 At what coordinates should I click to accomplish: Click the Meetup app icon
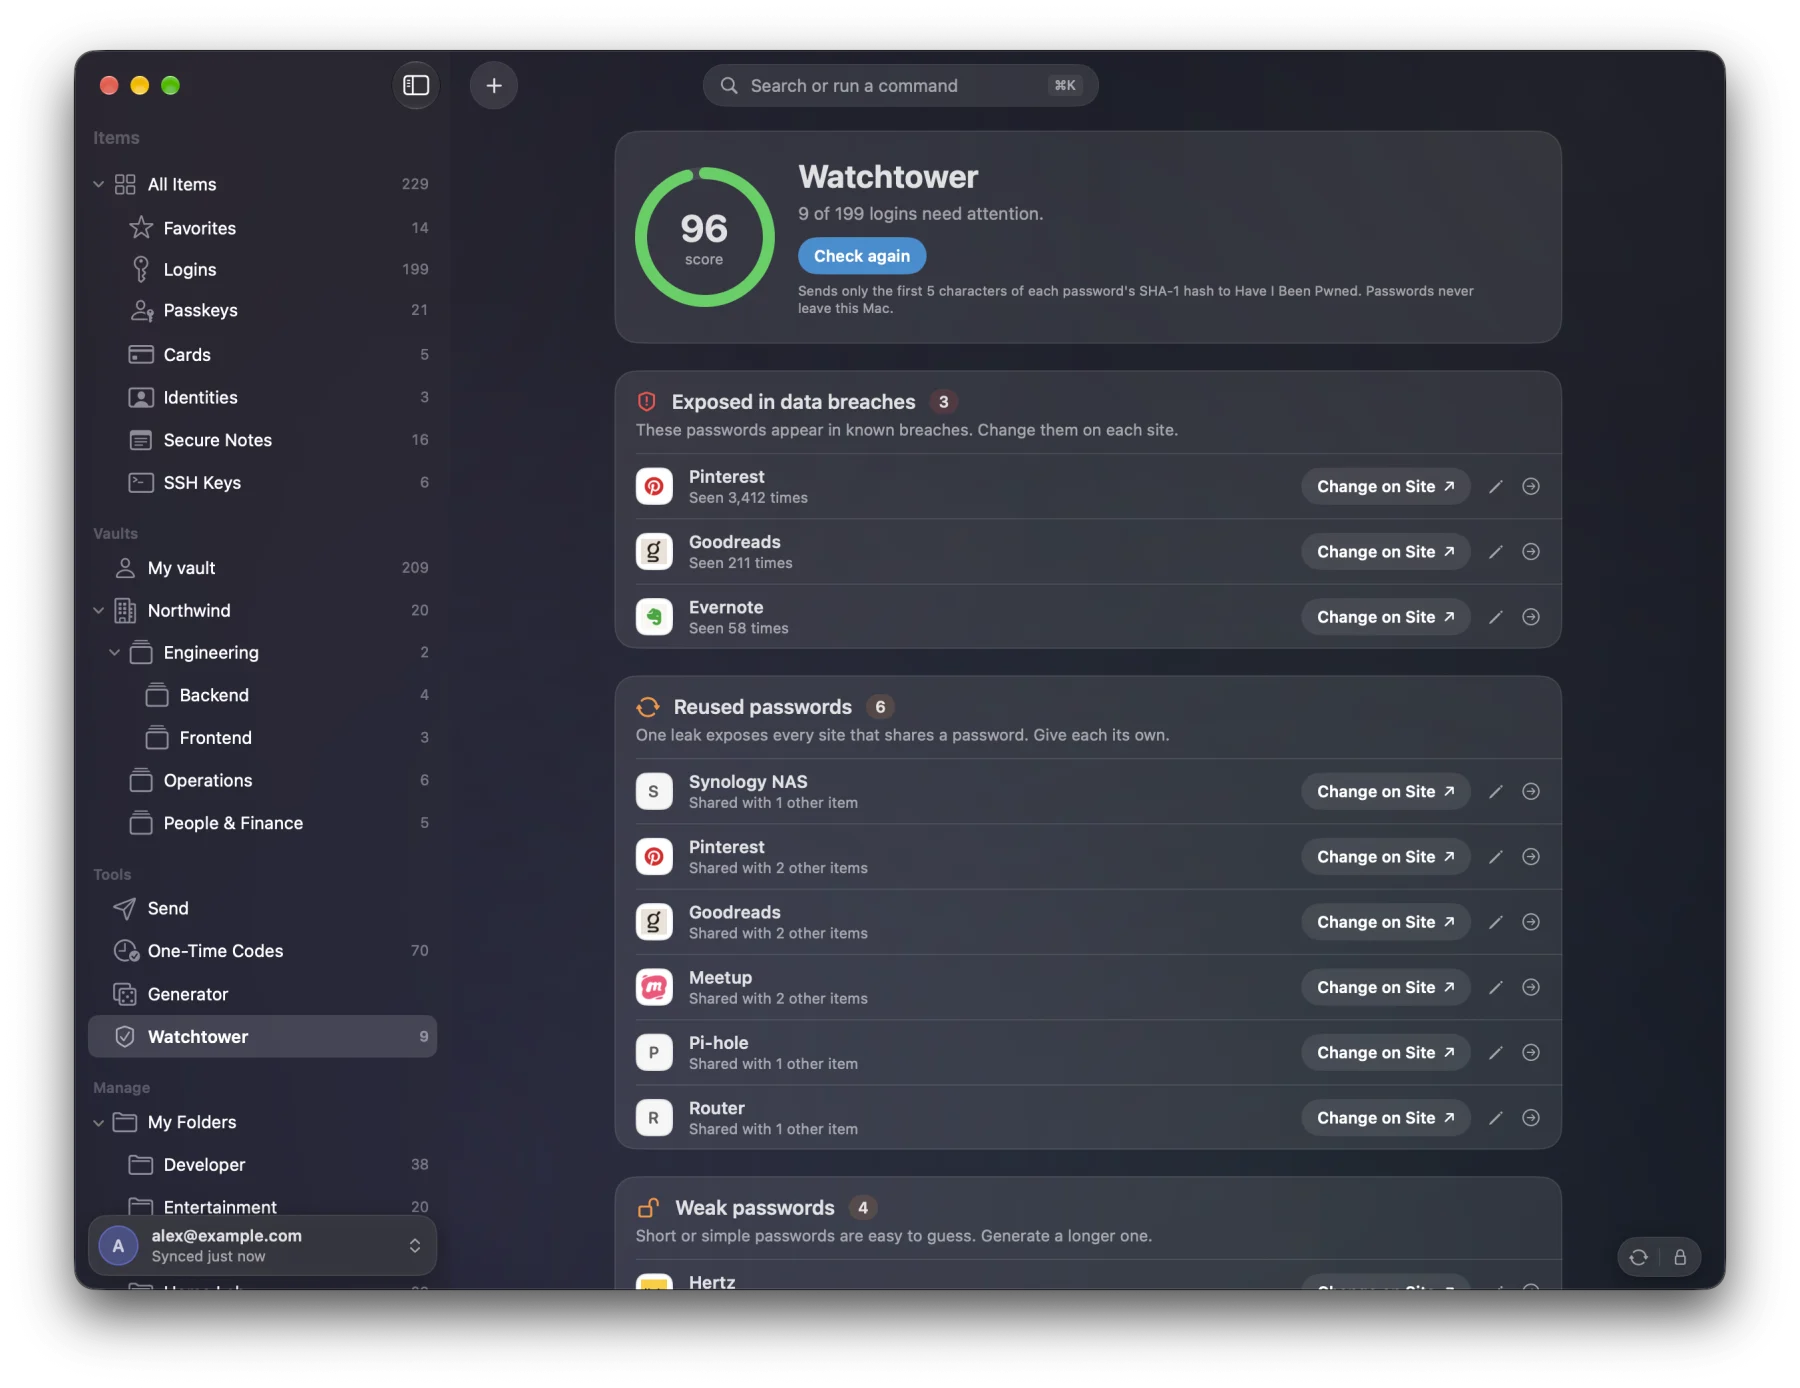(x=654, y=987)
